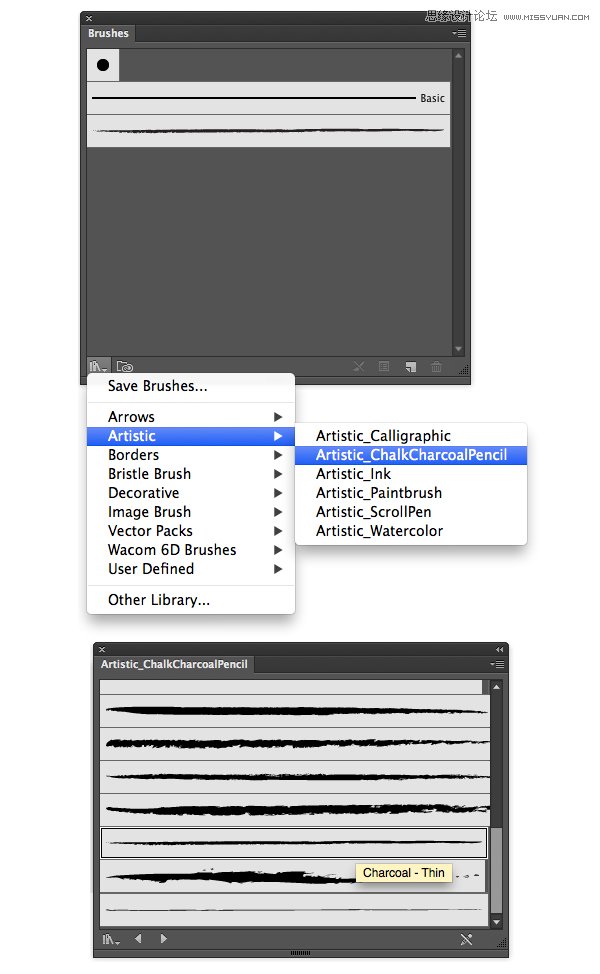Open Brush Libraries Menu in ChalkCharcoalPencil panel

pyautogui.click(x=111, y=939)
